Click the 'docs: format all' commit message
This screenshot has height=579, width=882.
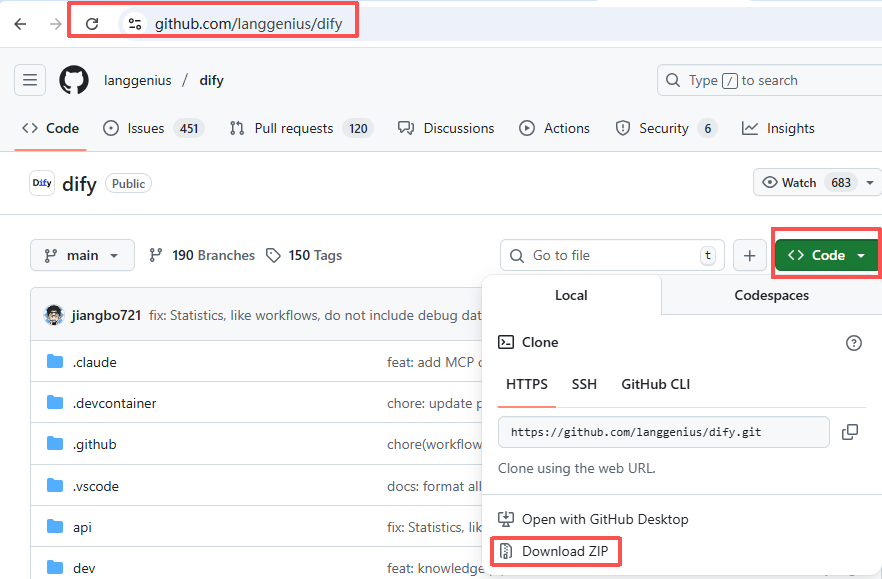[x=434, y=486]
